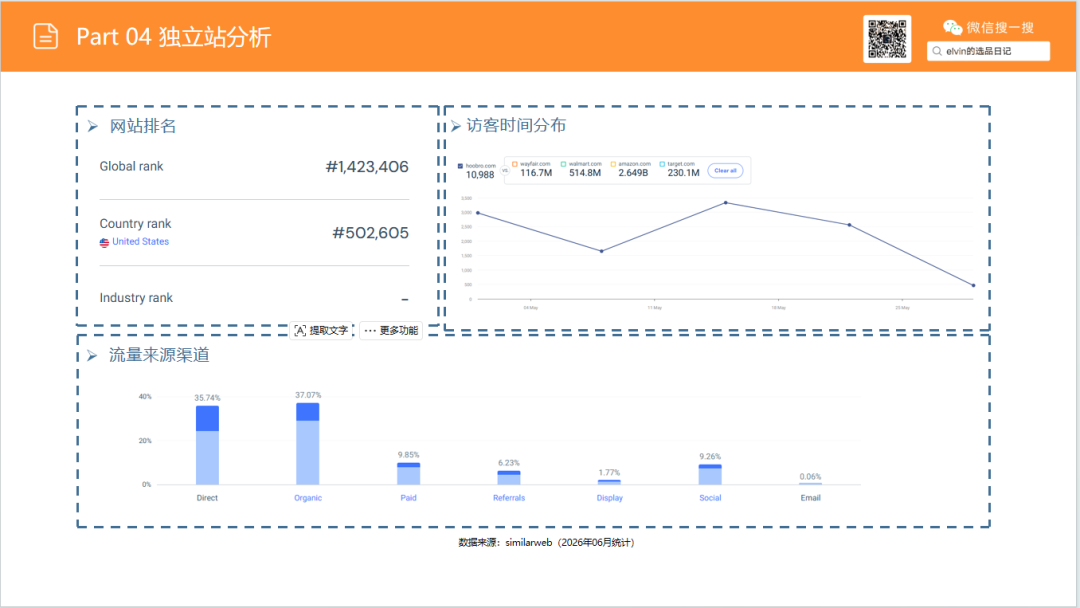
Task: Click the extract text icon button
Action: click(322, 331)
